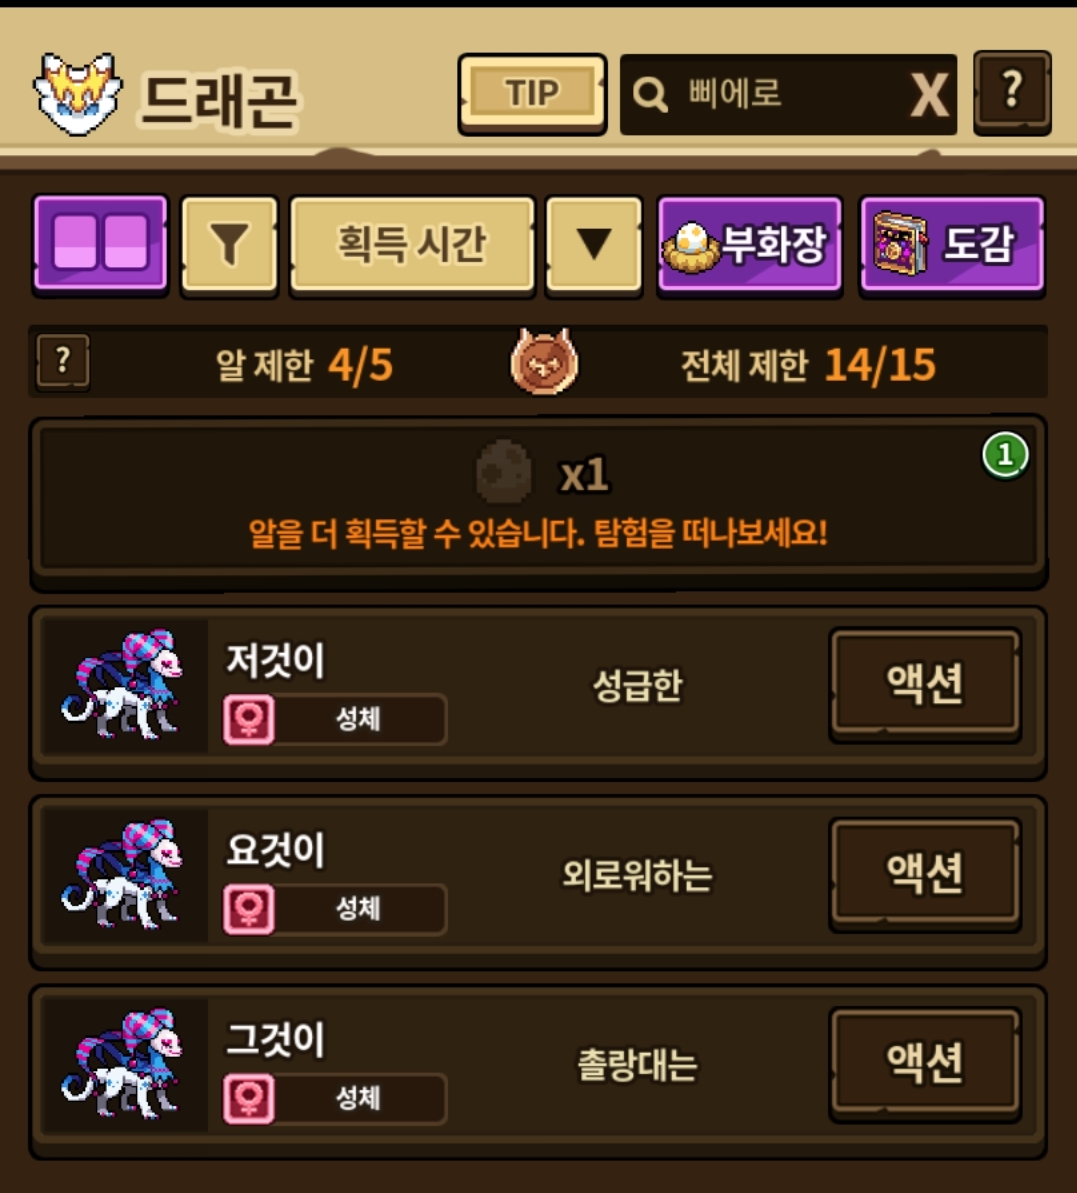
Task: Tap the green number 1 notification badge
Action: click(x=1005, y=455)
